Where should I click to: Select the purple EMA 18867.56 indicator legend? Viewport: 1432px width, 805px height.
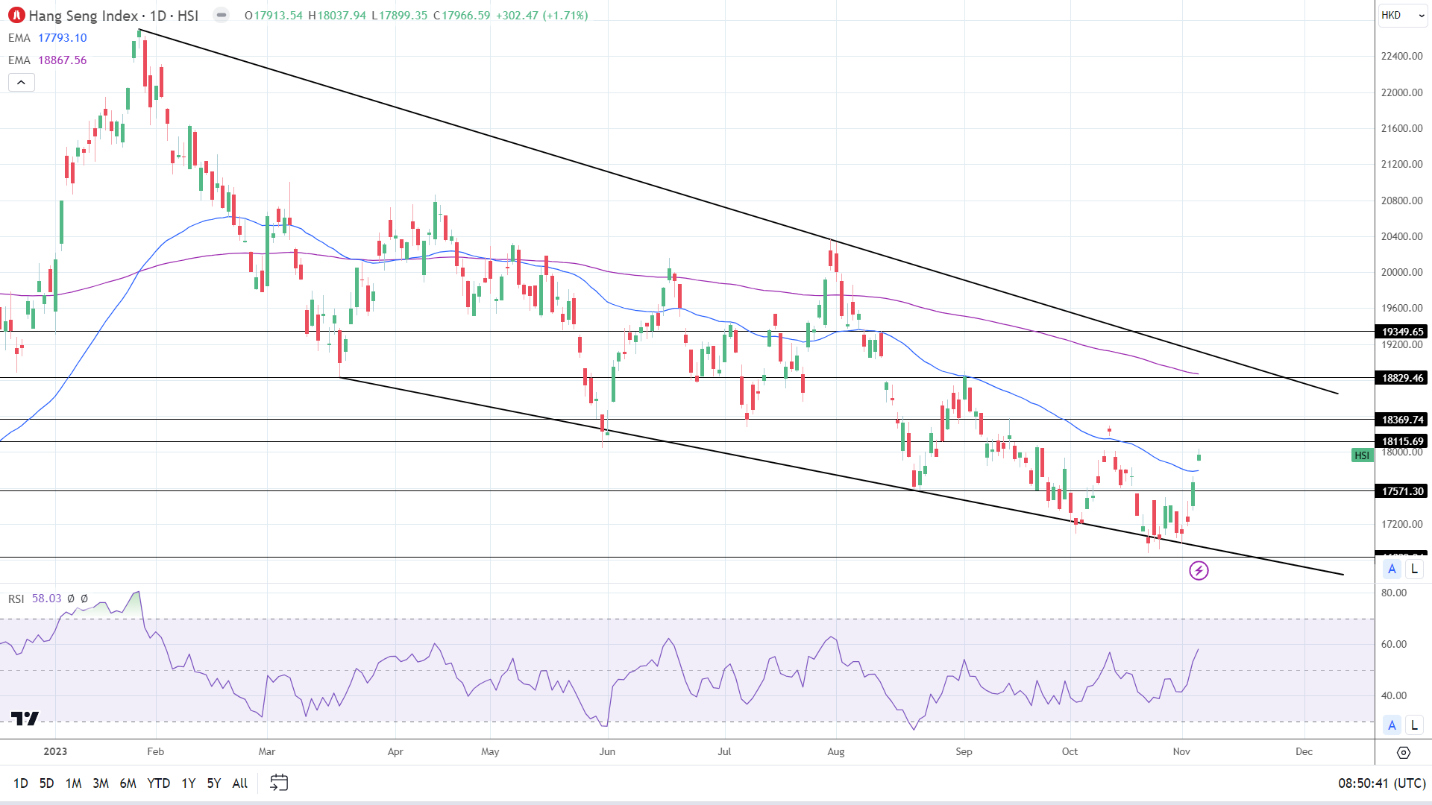tap(48, 60)
